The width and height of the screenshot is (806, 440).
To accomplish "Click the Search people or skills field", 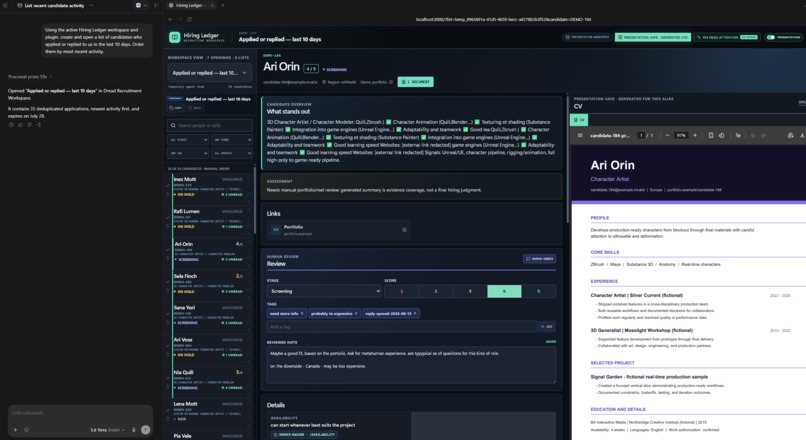I will (210, 125).
